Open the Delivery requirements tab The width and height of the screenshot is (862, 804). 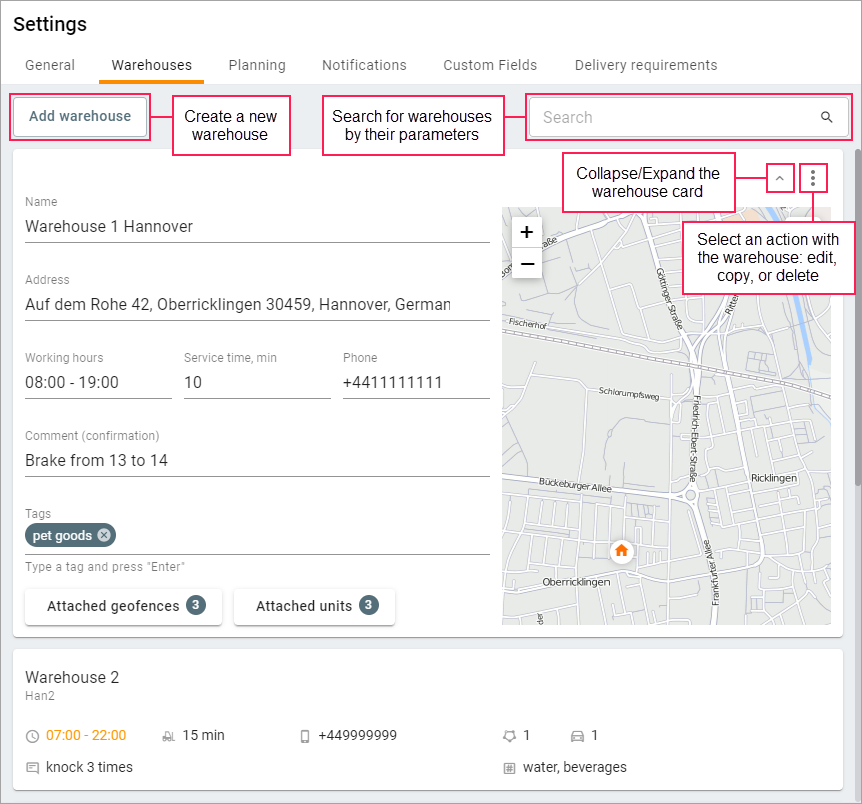coord(645,65)
